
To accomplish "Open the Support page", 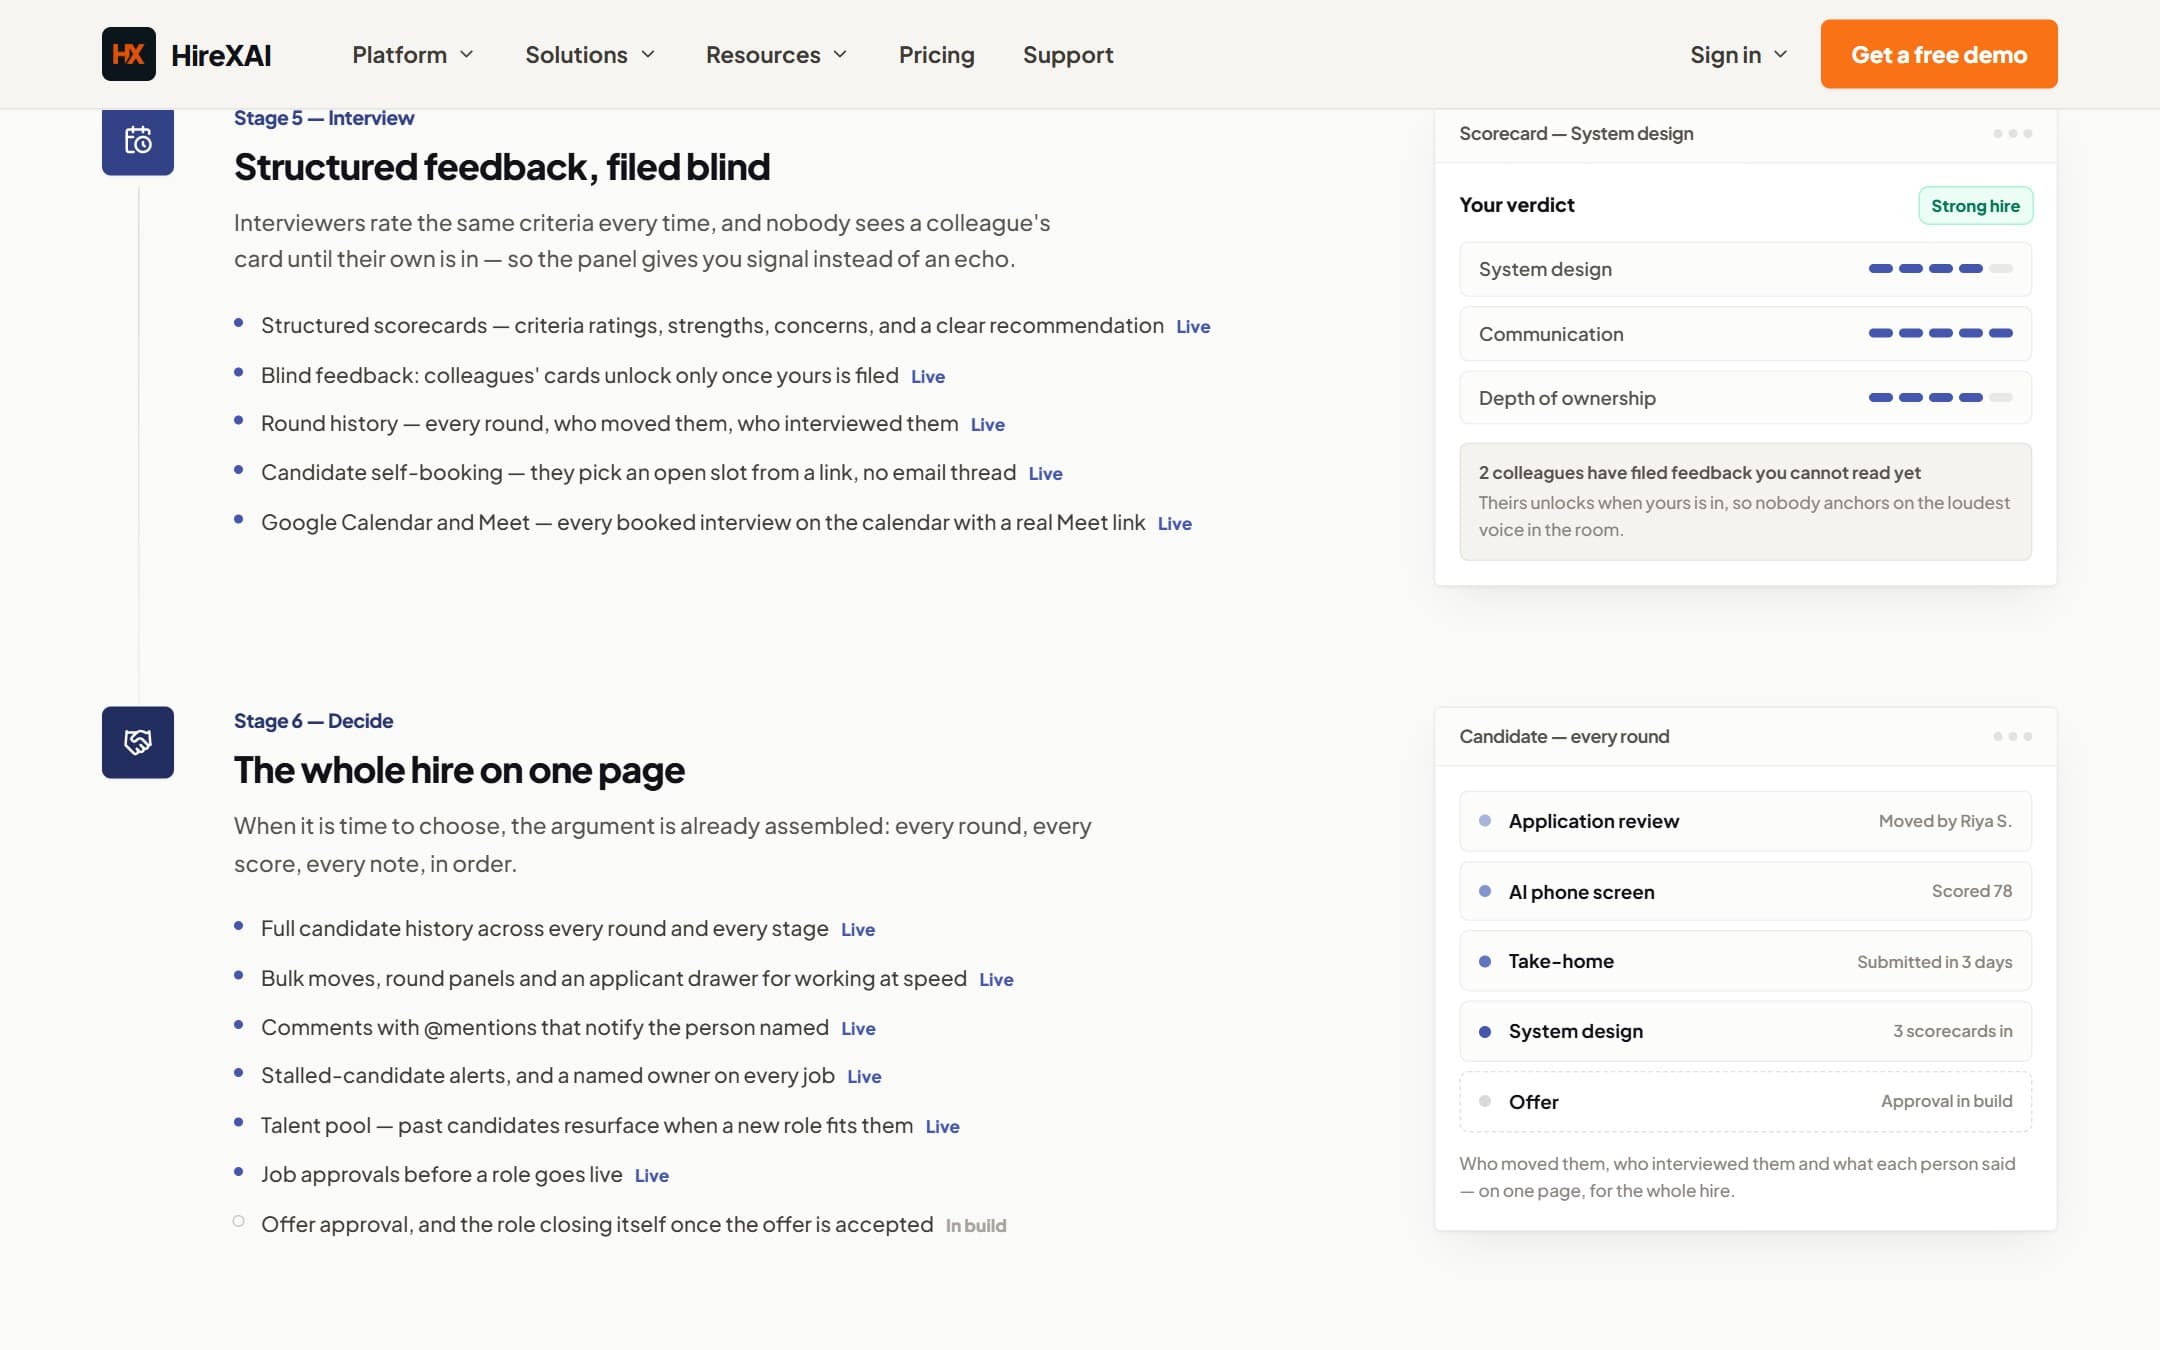I will coord(1068,54).
